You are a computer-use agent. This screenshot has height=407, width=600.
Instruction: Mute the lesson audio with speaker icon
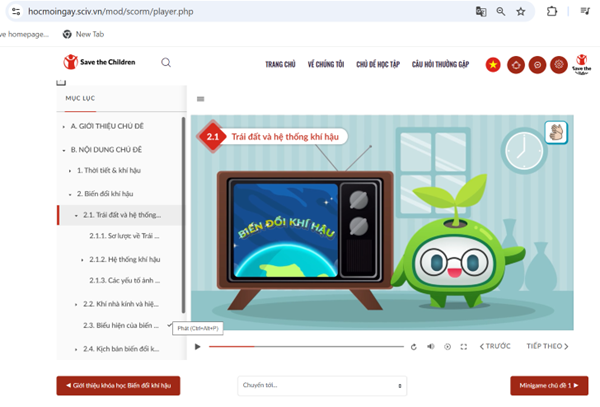431,347
